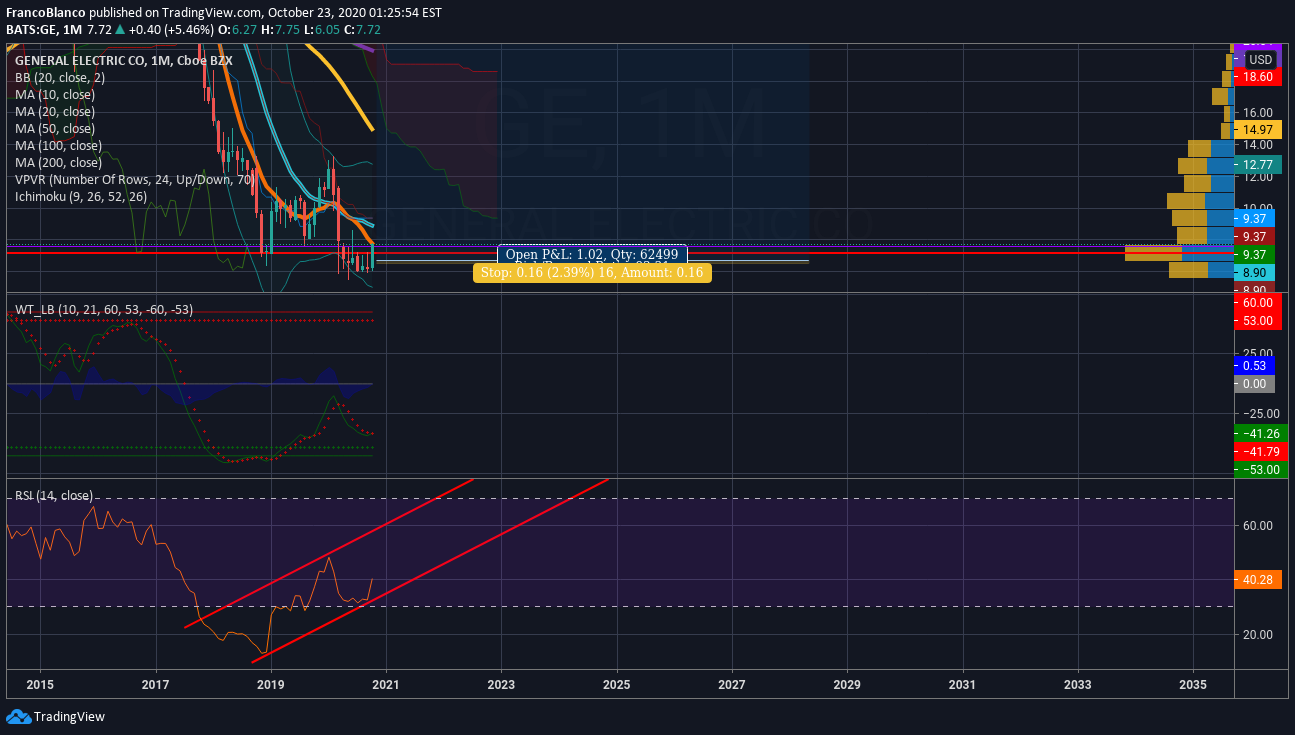Select the lower red RSI channel trendline
1295x735 pixels.
tap(430, 571)
